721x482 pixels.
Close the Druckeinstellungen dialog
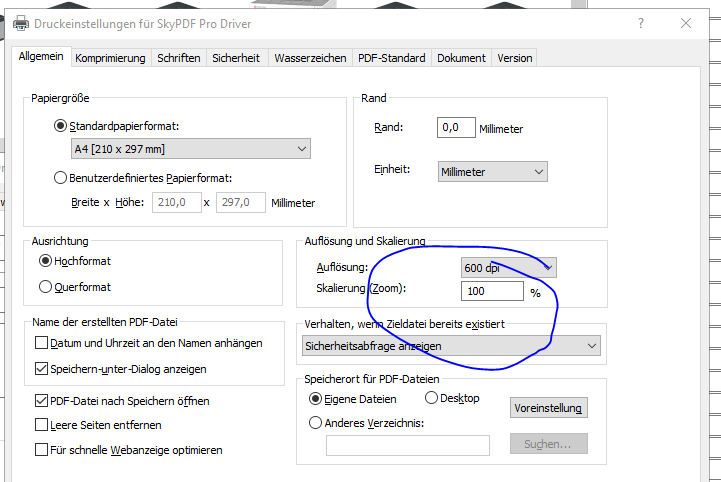(x=686, y=23)
